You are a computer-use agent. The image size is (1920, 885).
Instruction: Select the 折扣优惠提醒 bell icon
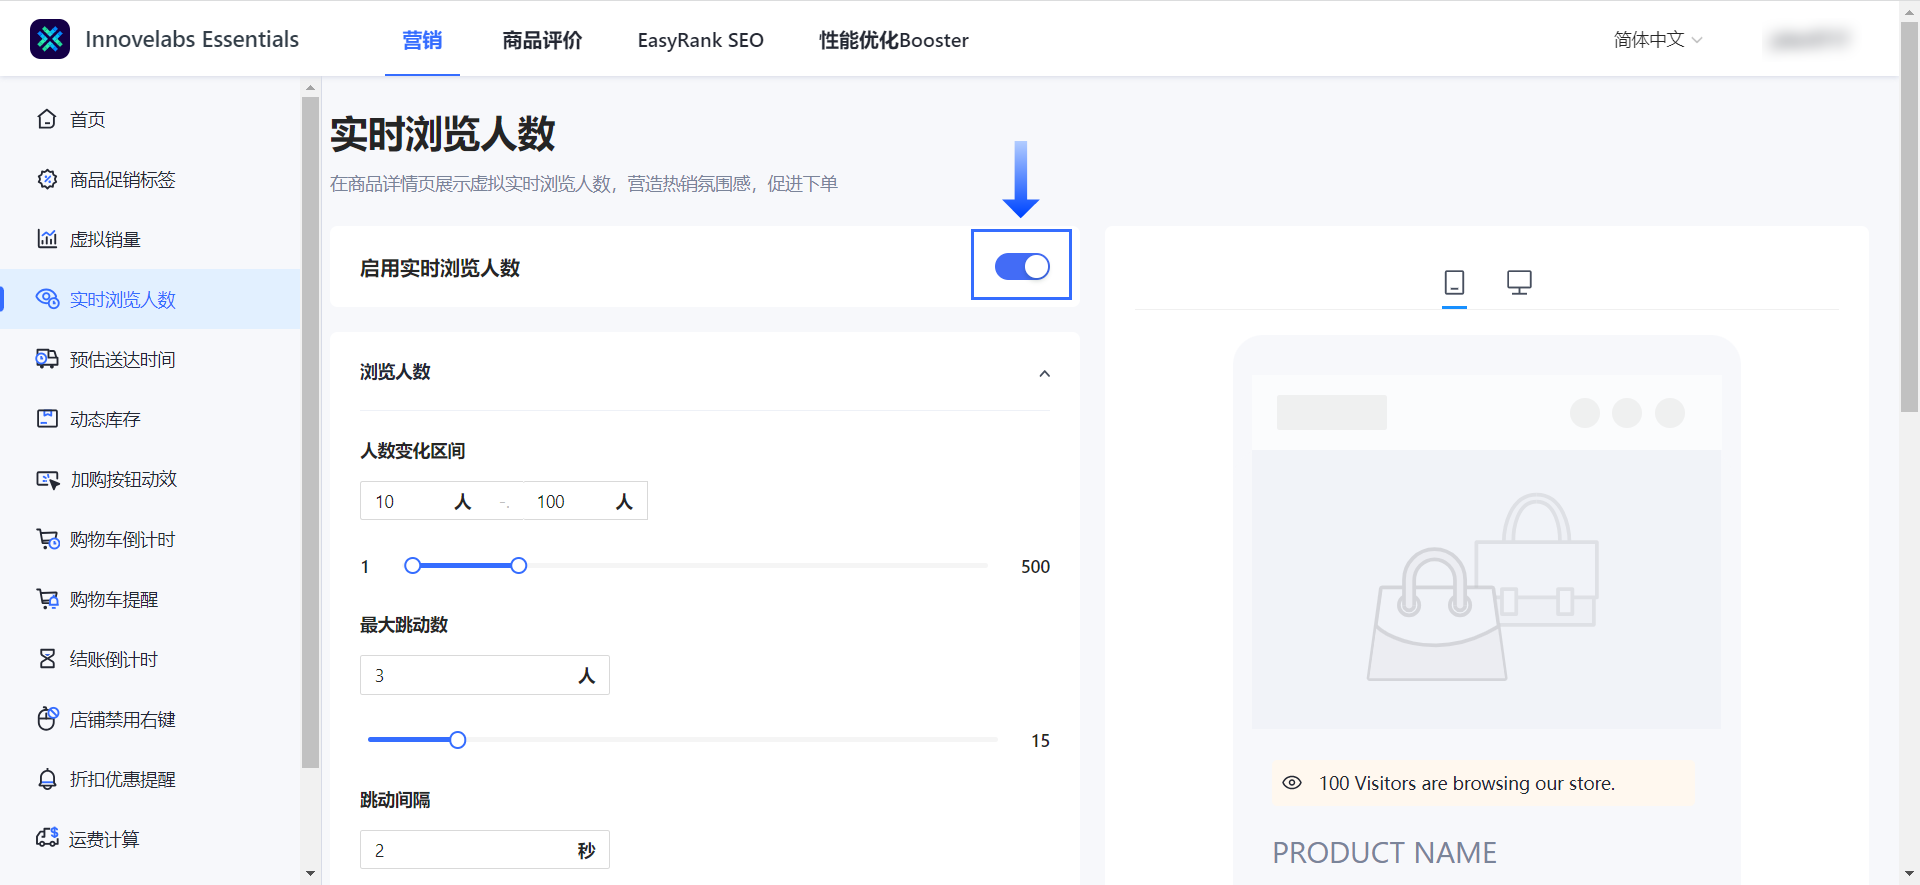(47, 779)
